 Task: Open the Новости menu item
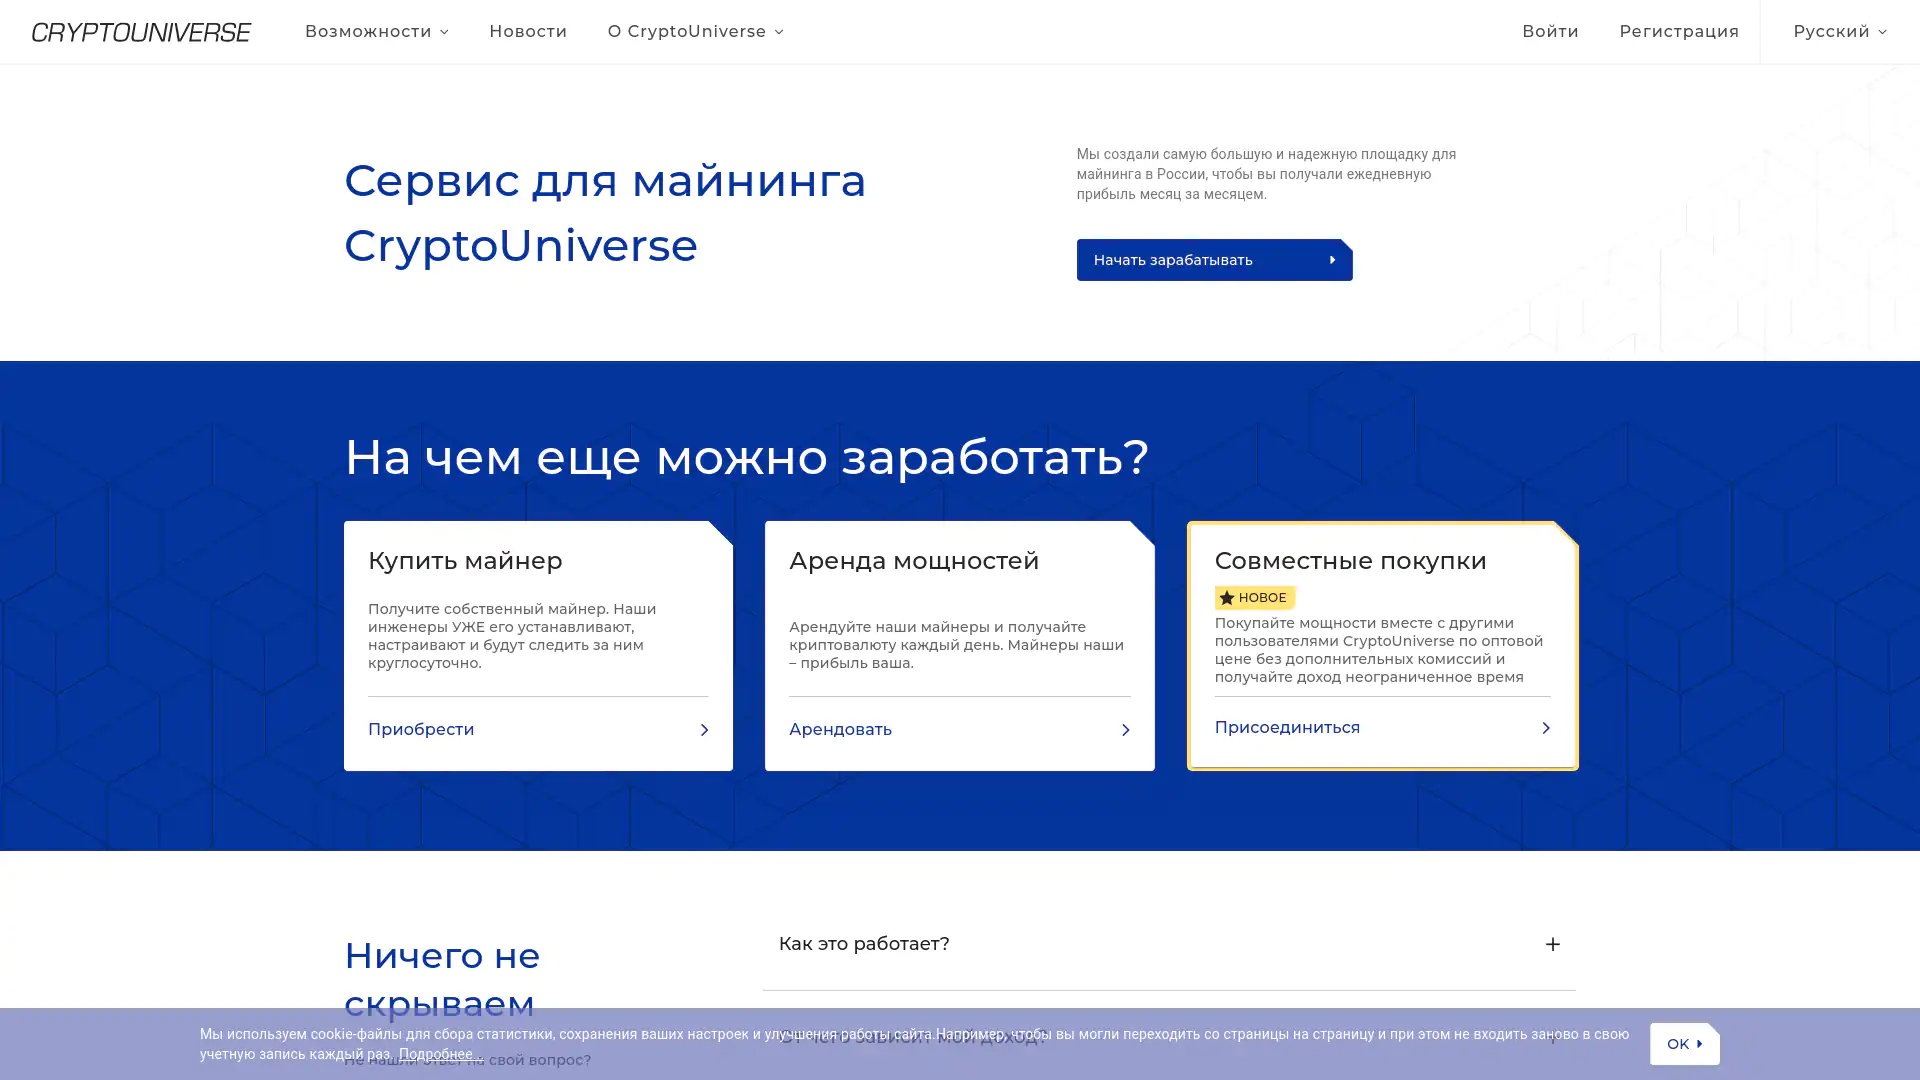click(528, 32)
